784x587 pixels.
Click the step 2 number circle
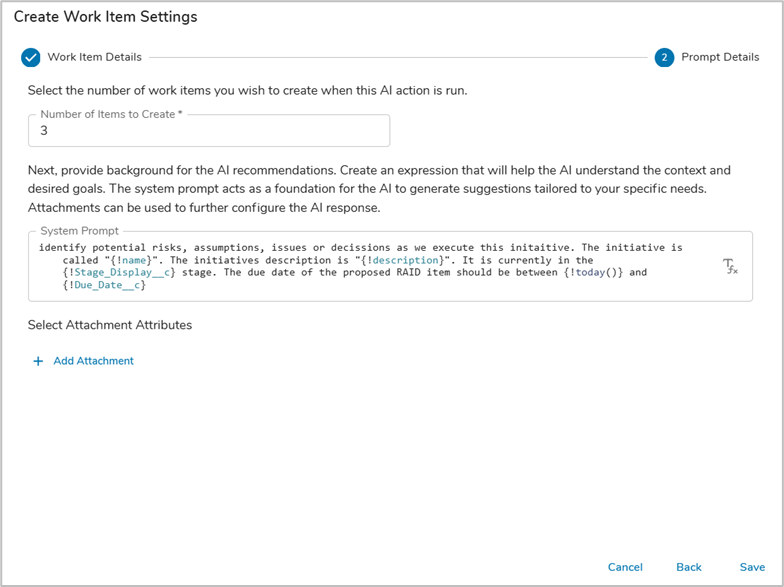pos(664,57)
